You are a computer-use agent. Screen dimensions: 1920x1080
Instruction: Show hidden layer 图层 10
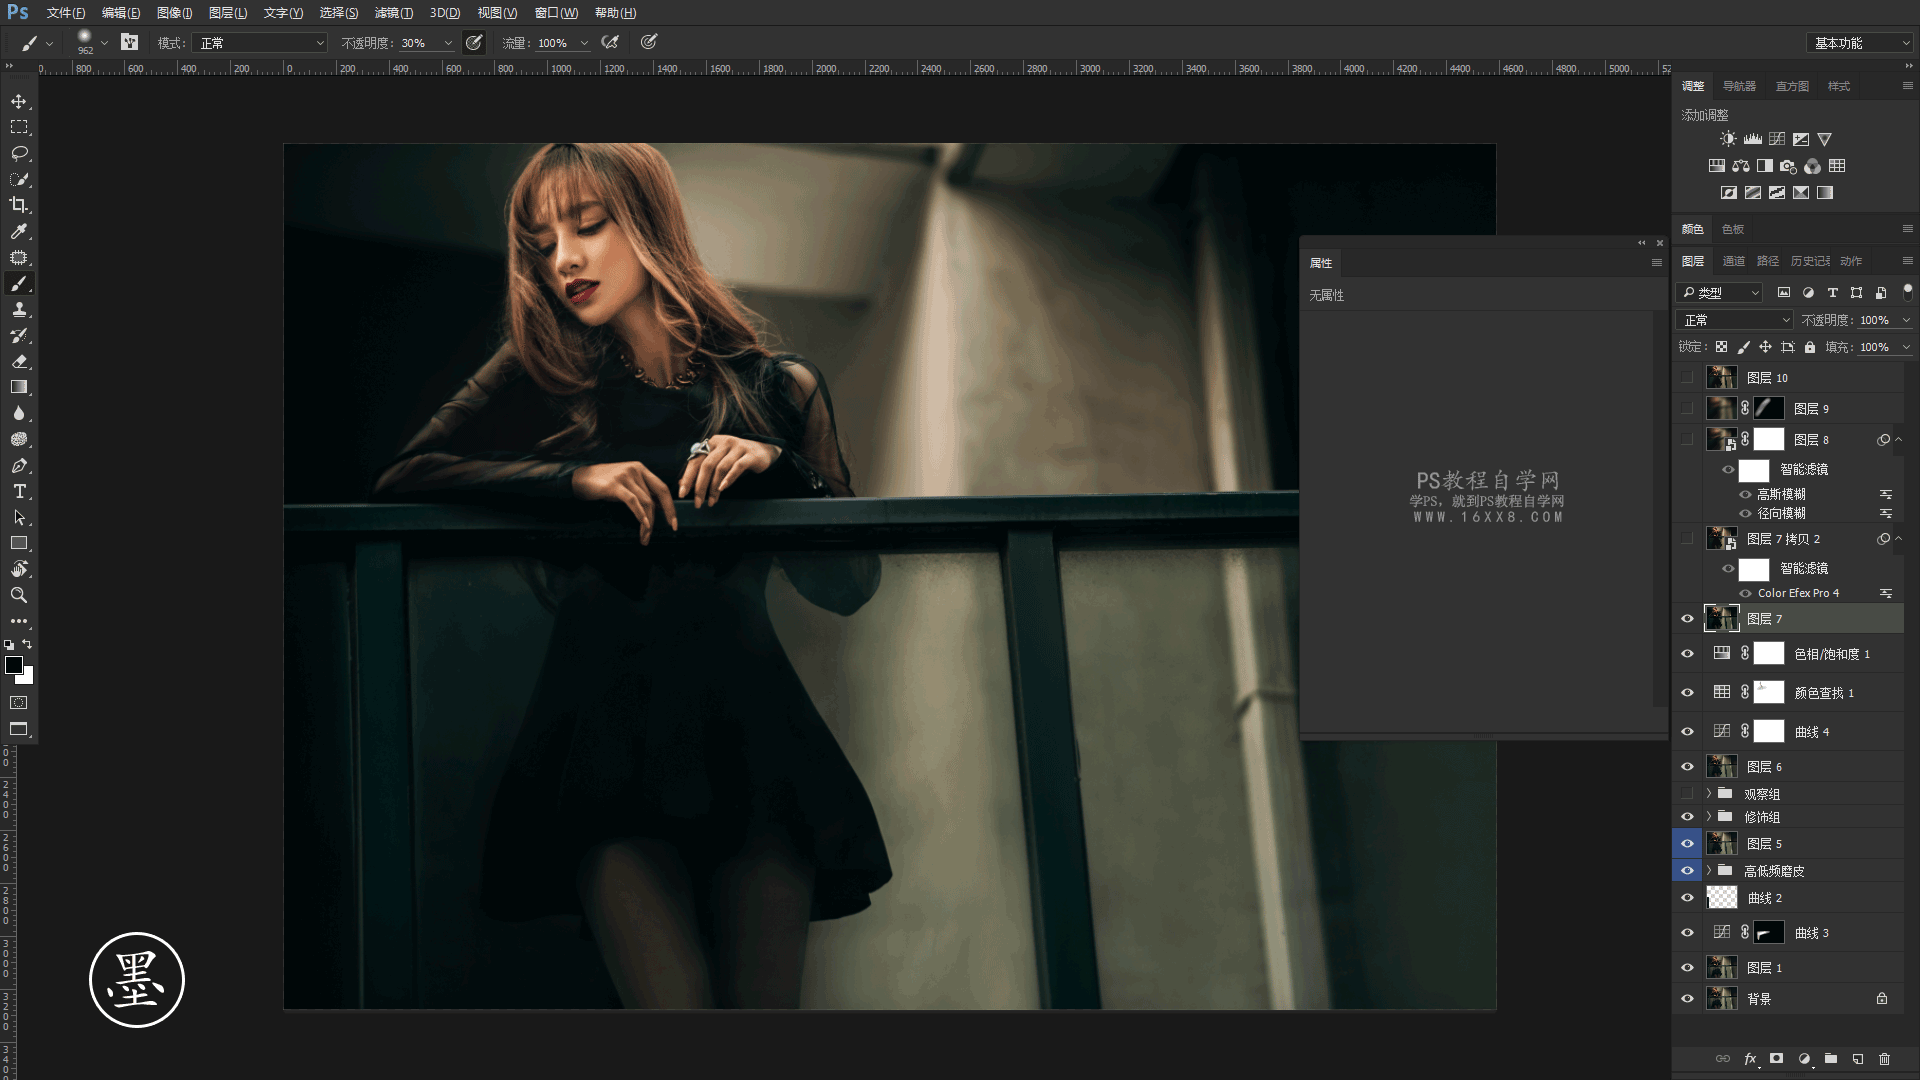(x=1687, y=378)
